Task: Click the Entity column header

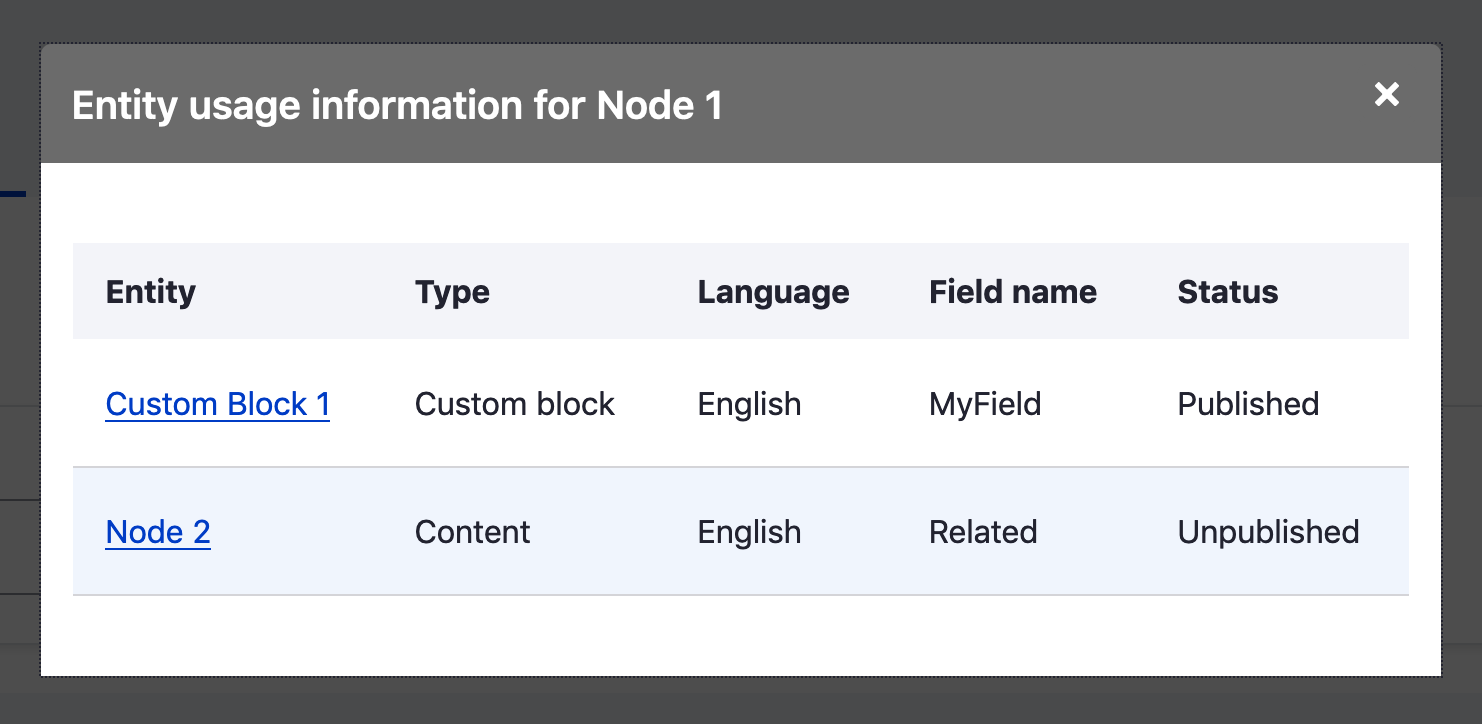Action: click(151, 292)
